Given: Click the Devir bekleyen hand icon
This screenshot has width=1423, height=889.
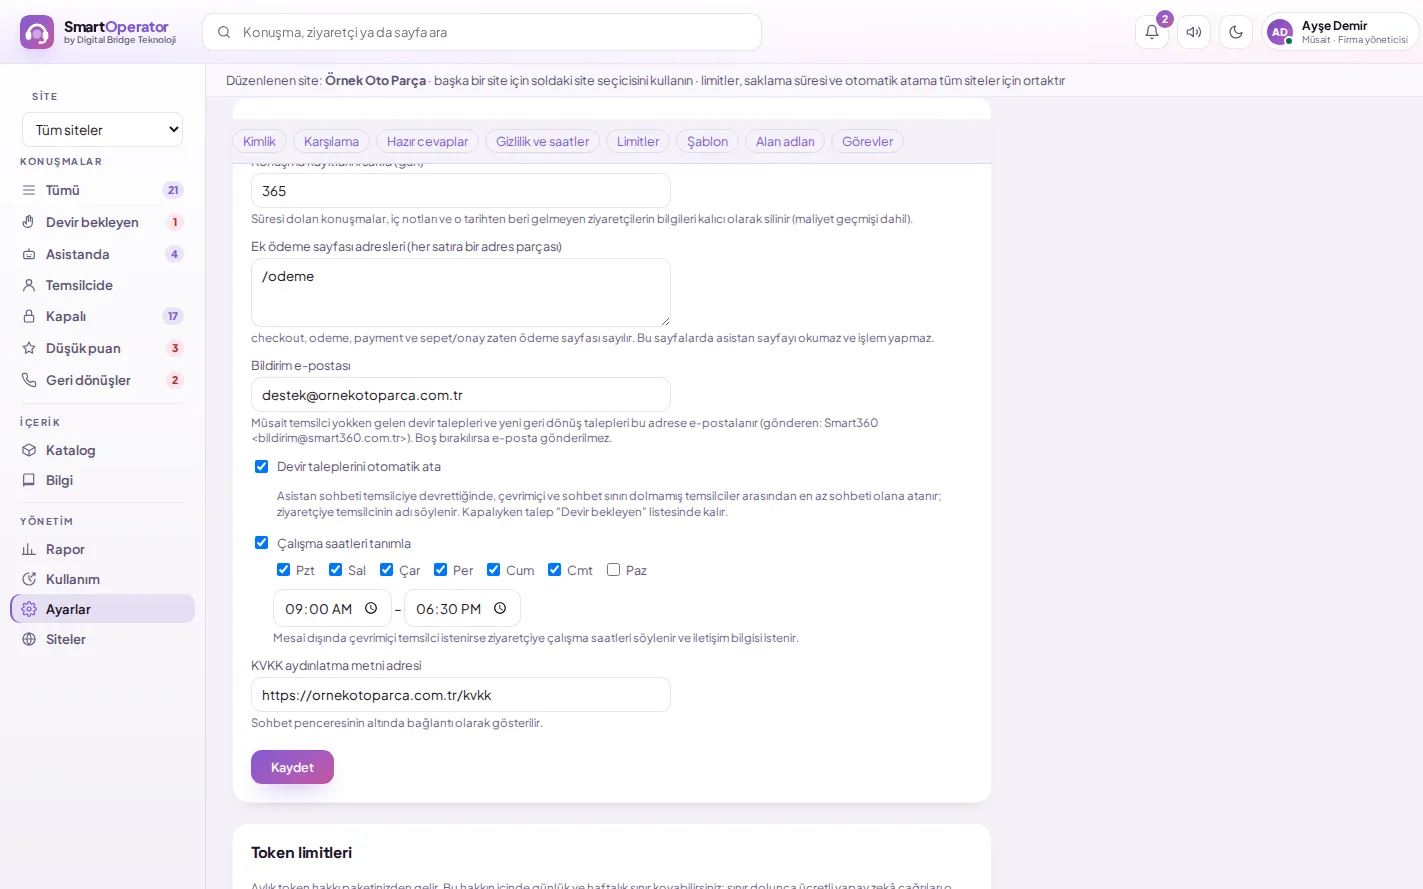Looking at the screenshot, I should point(29,222).
